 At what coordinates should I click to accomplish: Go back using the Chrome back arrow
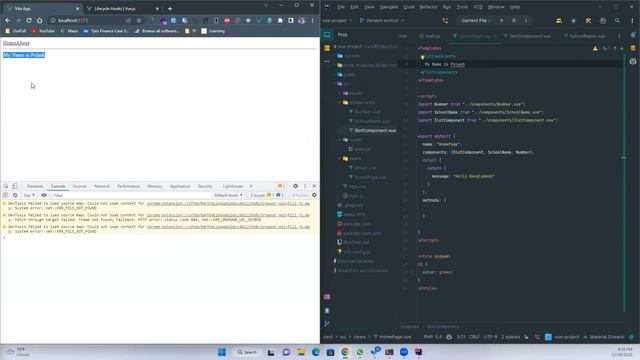click(8, 20)
